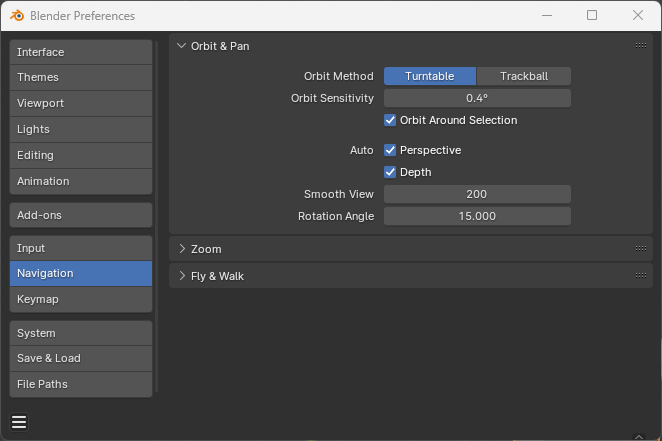Collapse the Orbit & Pan panel

click(182, 46)
